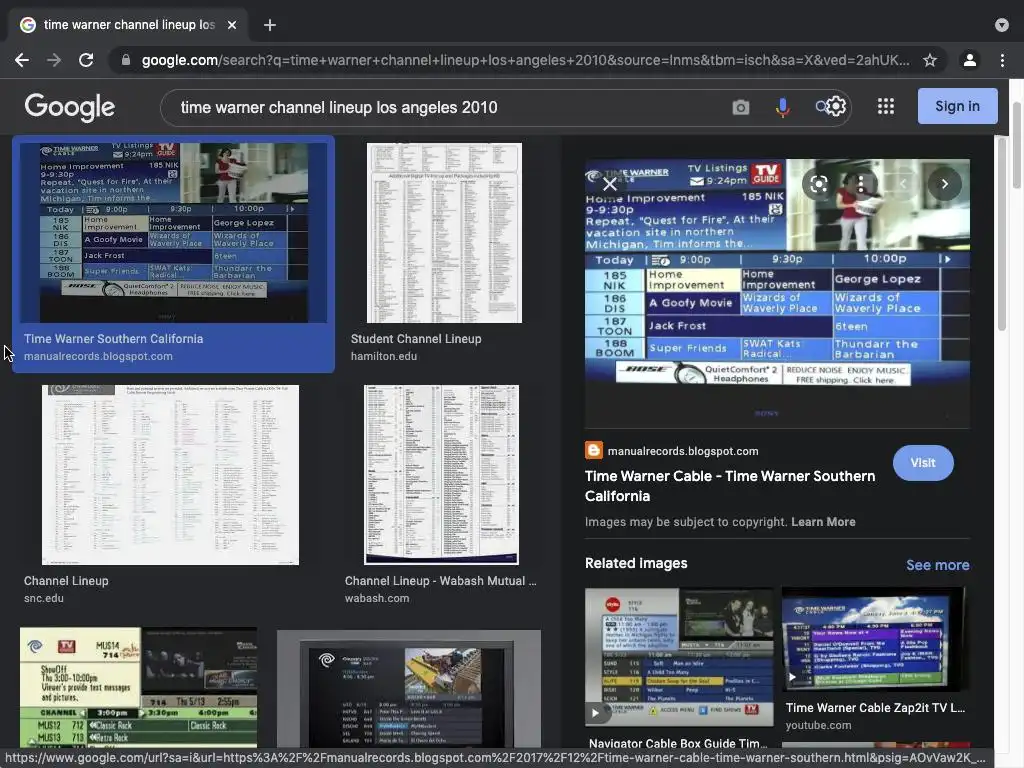Close the image preview panel
This screenshot has height=768, width=1024.
(609, 184)
